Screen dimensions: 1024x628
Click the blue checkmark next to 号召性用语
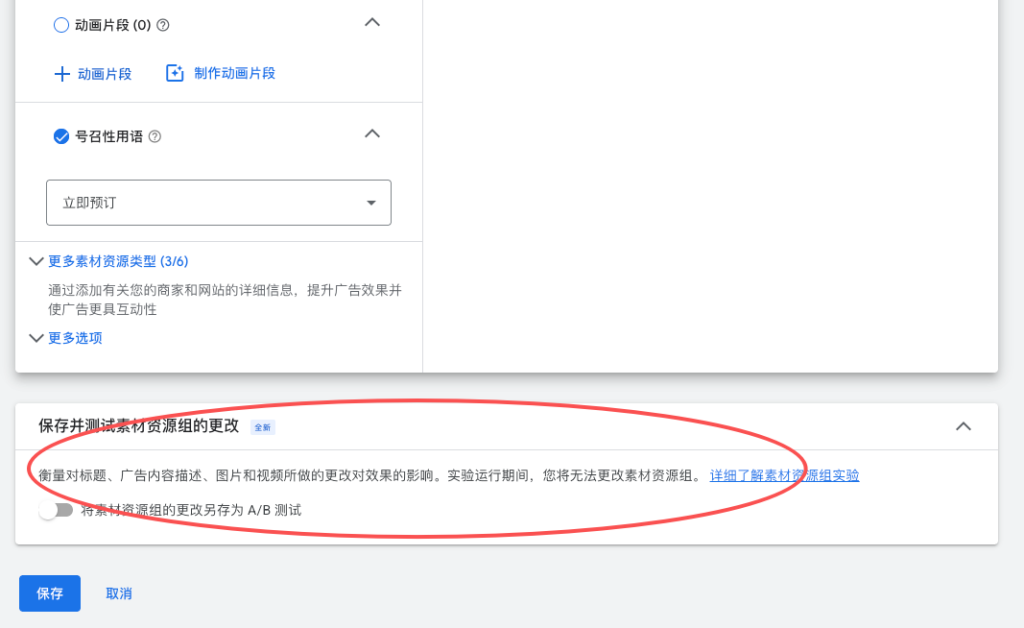(x=61, y=136)
